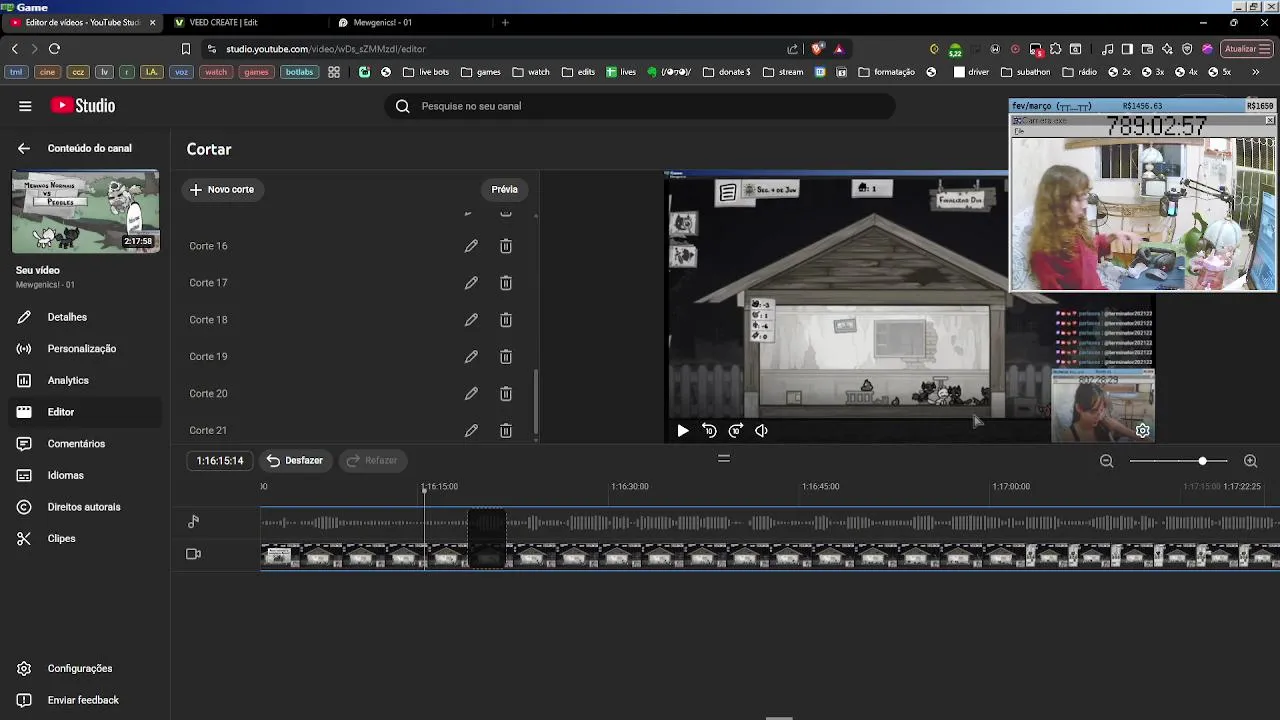Expand the 'edits' bookmark folder
This screenshot has width=1280, height=720.
pyautogui.click(x=579, y=72)
